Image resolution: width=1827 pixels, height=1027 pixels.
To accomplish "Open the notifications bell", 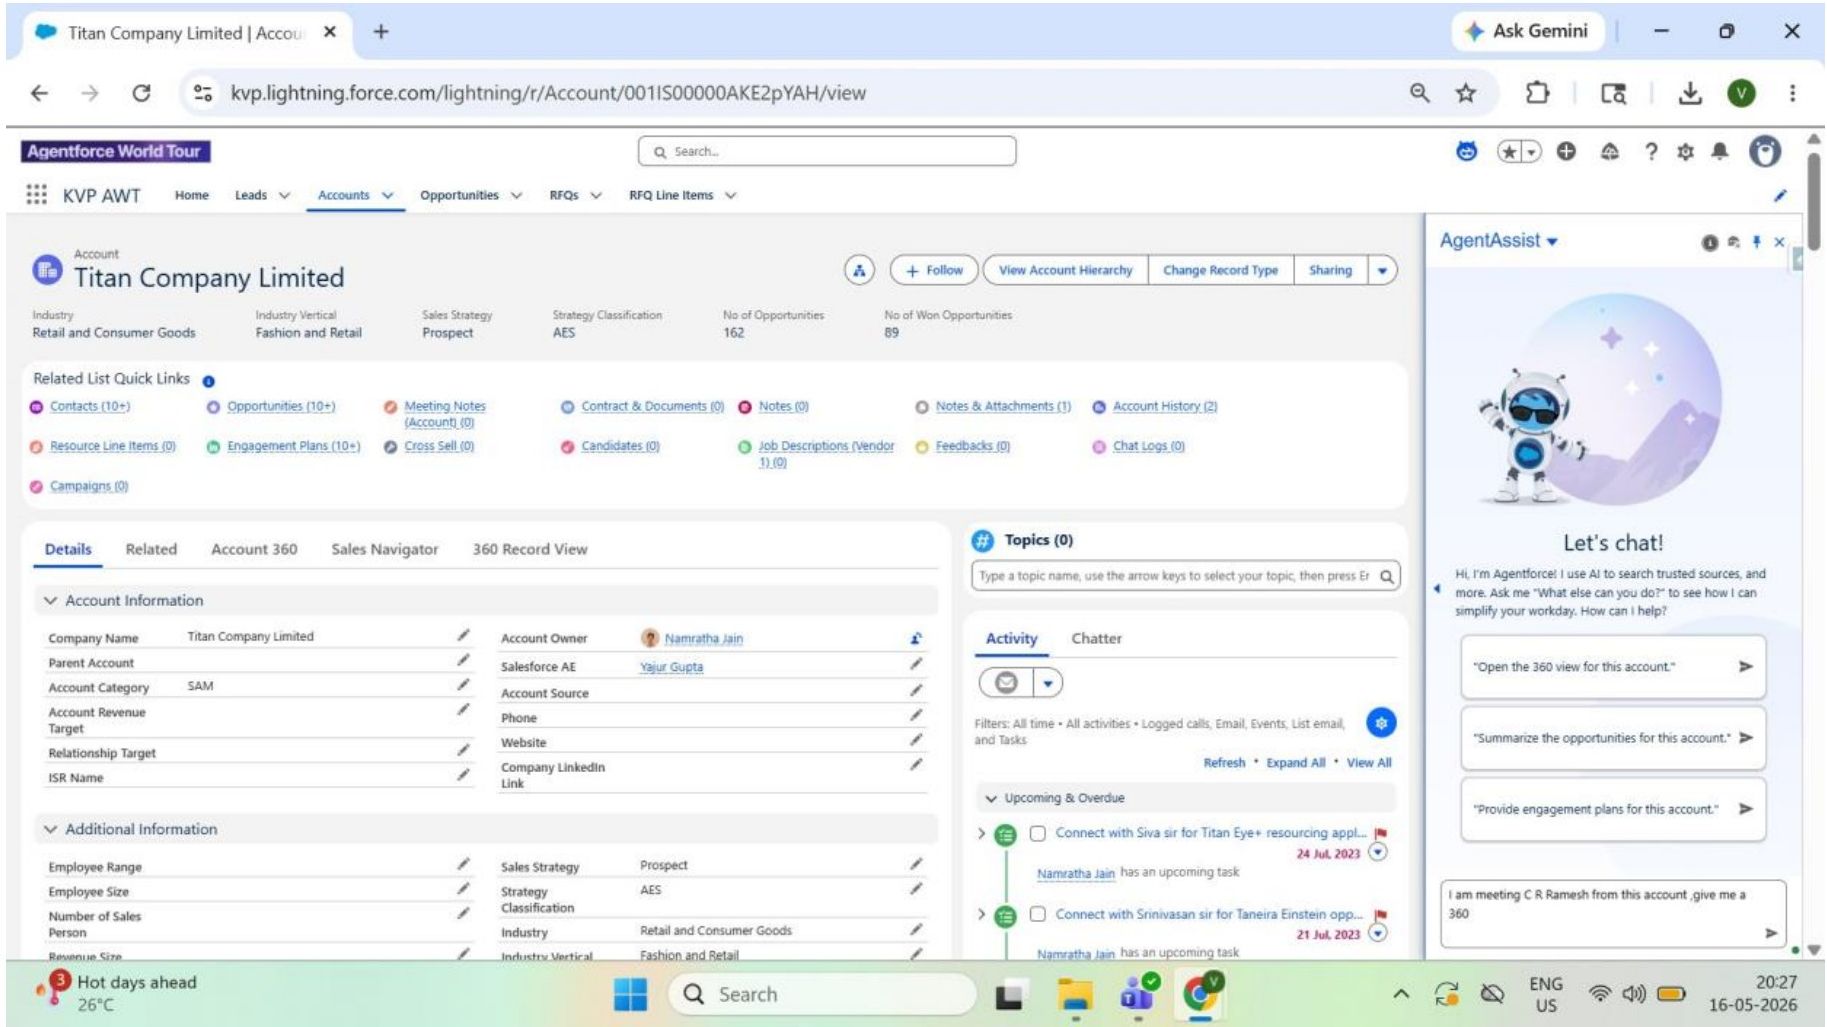I will pyautogui.click(x=1720, y=152).
